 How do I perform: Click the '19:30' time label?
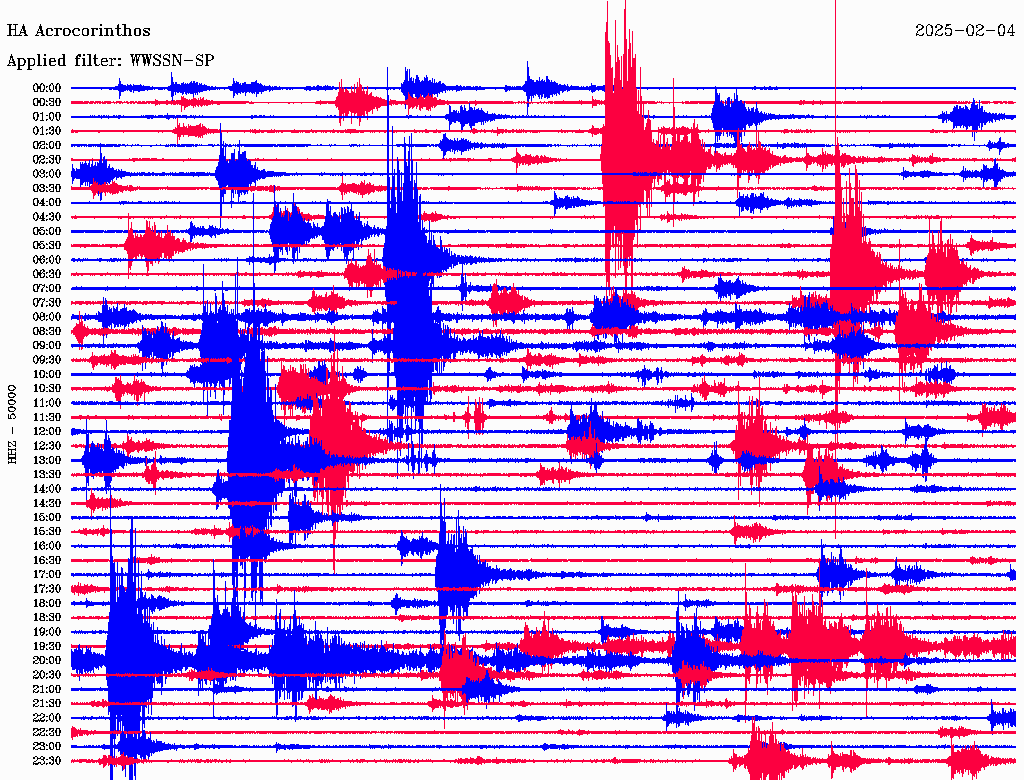46,647
